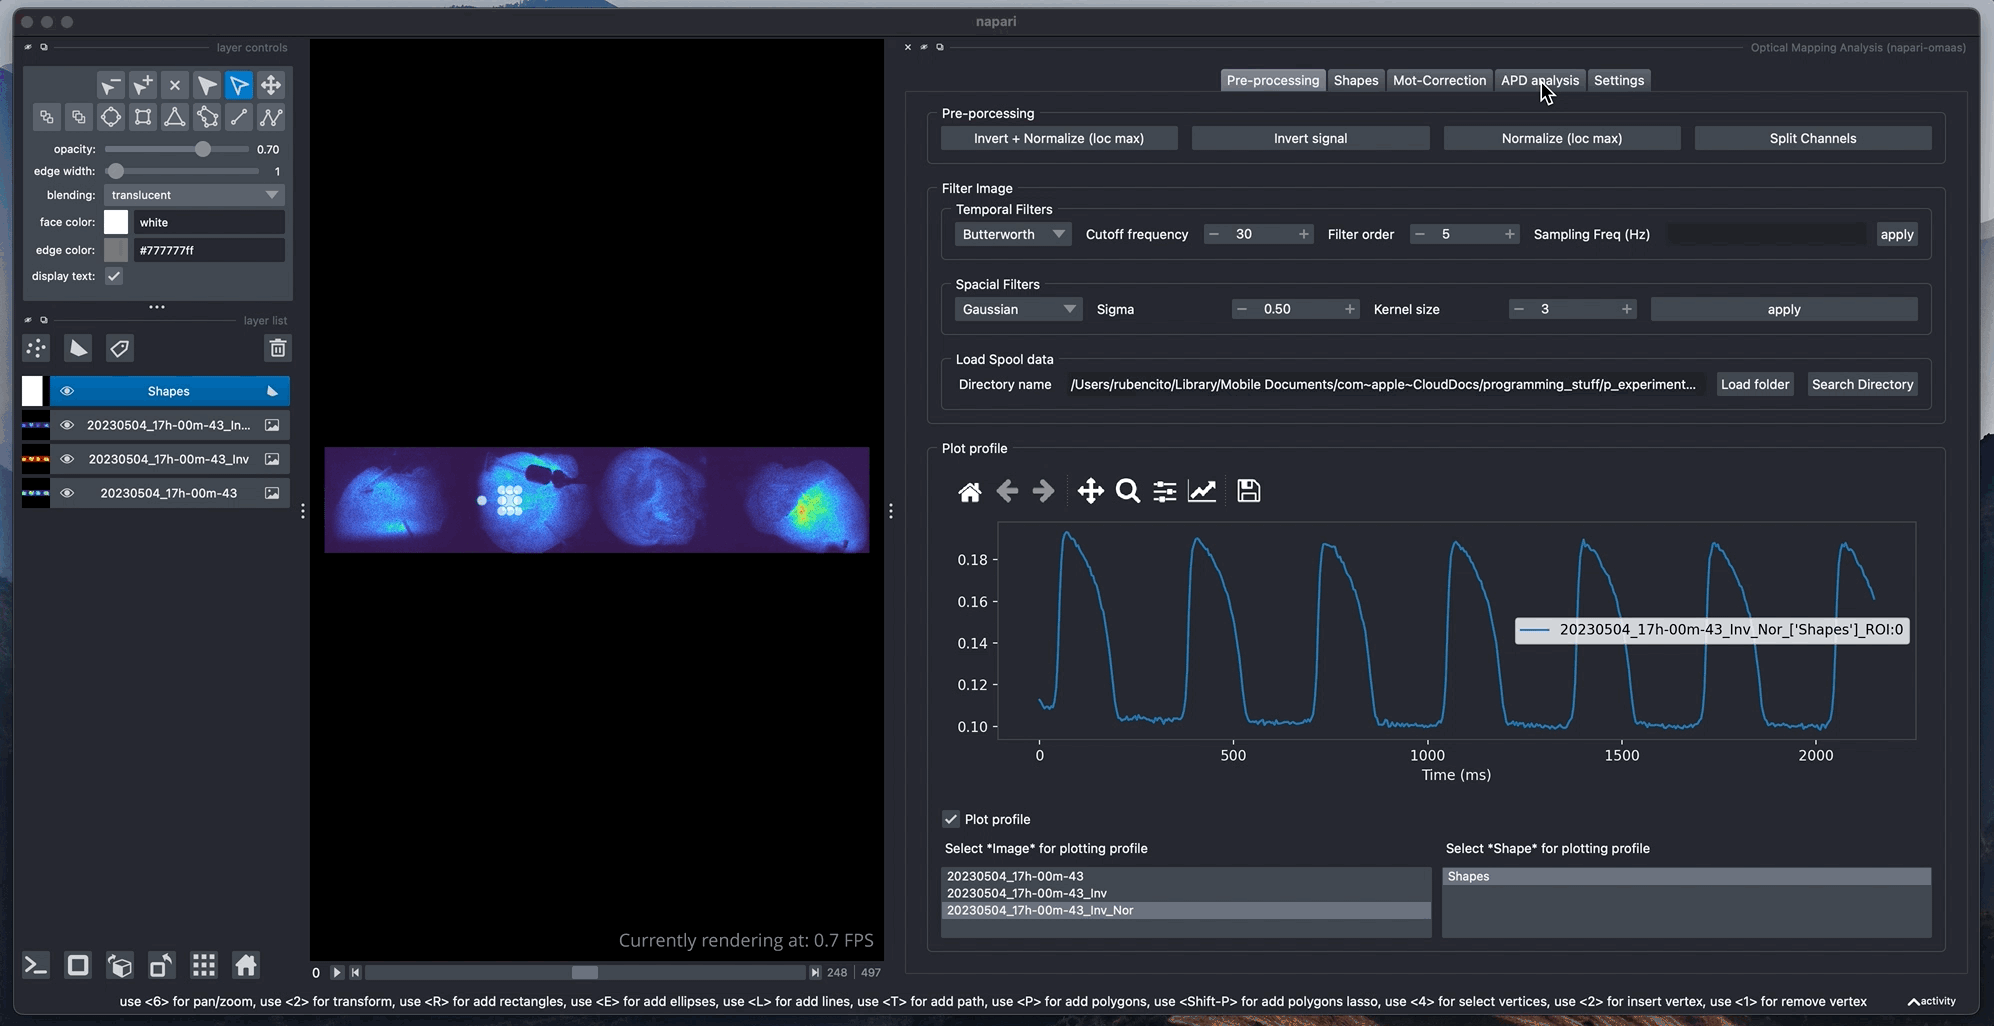
Task: Enable zoom-to-rectangle on the plot
Action: 1128,491
